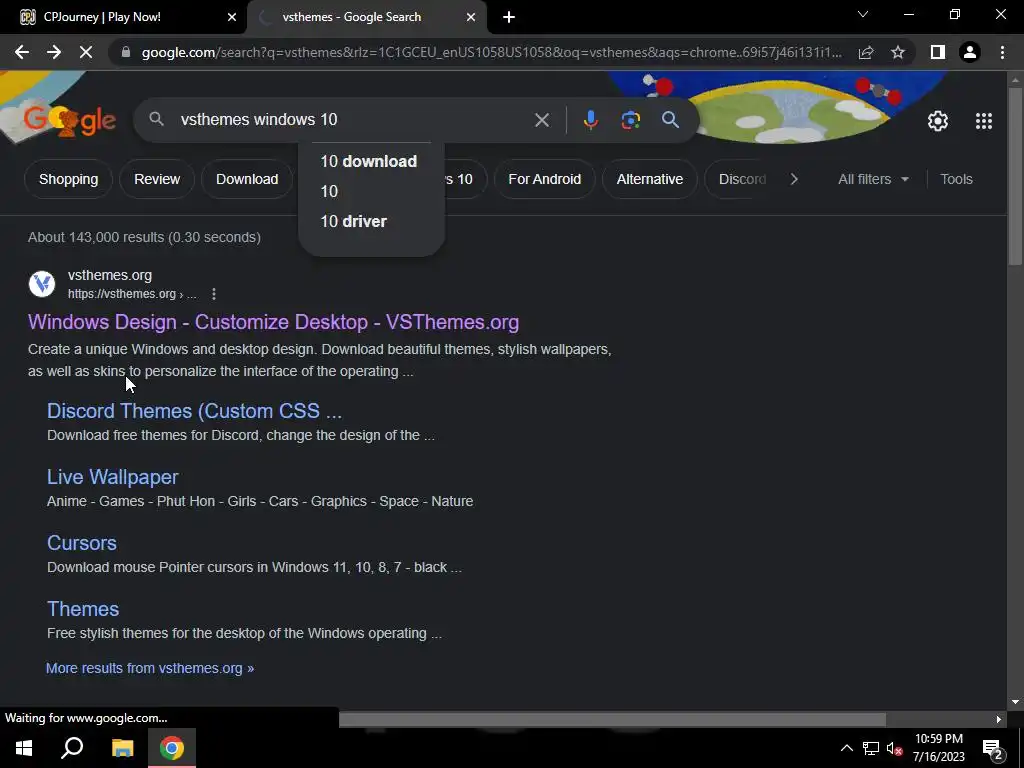Click the vsthemes.org site name text
Image resolution: width=1024 pixels, height=768 pixels.
[x=110, y=276]
